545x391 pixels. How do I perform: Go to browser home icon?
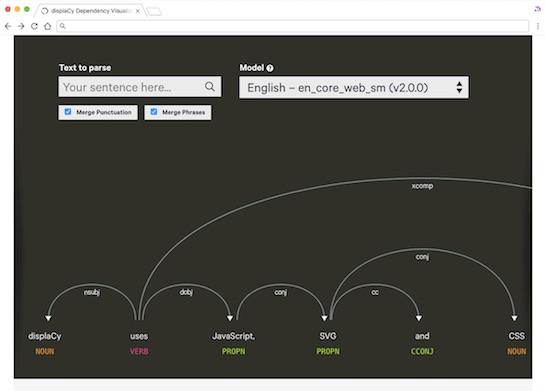tap(48, 26)
